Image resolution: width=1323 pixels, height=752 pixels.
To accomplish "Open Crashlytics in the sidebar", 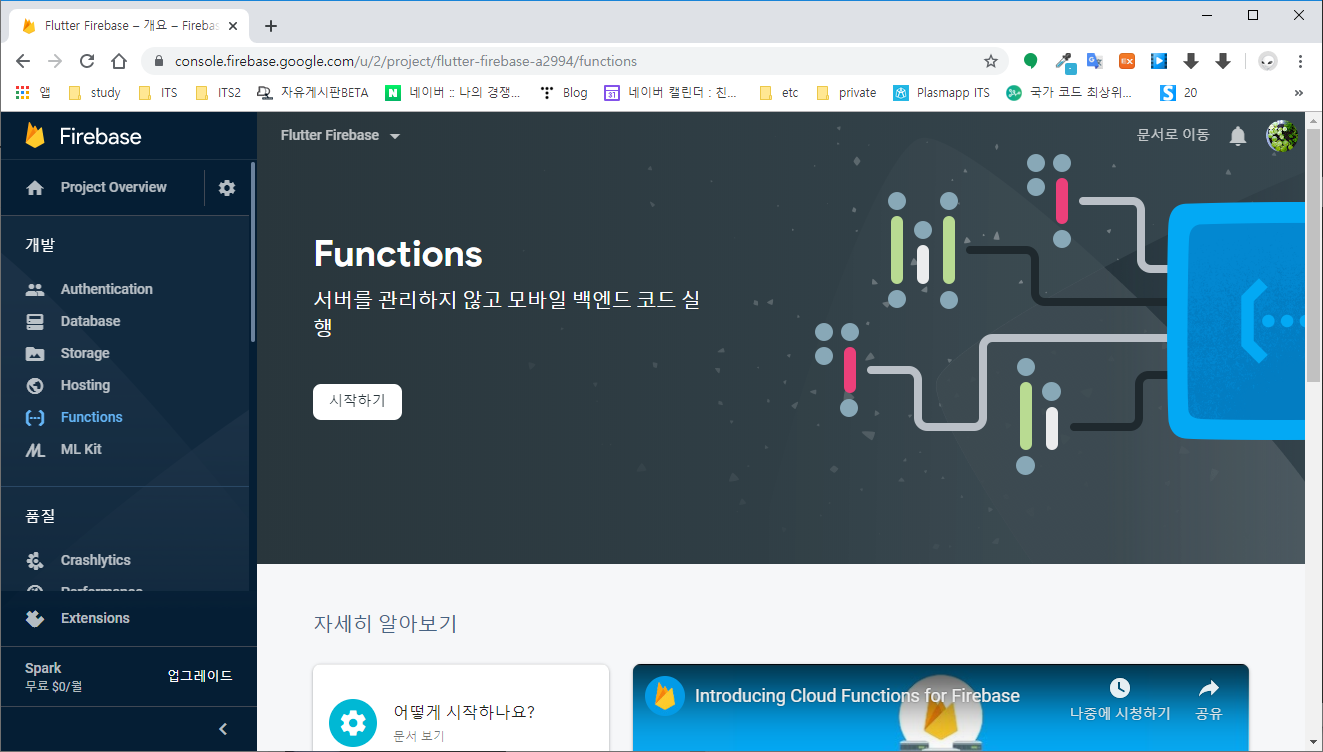I will [x=95, y=560].
